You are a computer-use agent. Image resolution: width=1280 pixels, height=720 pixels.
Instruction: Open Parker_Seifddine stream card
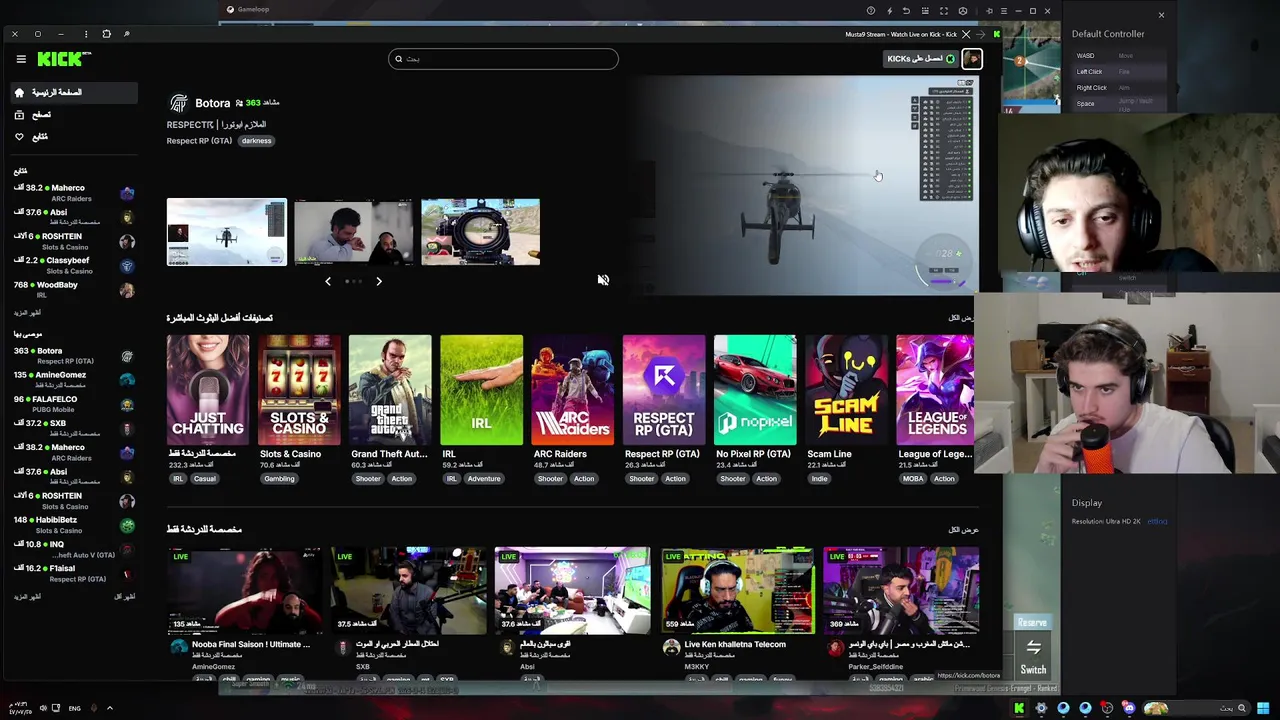pos(901,590)
